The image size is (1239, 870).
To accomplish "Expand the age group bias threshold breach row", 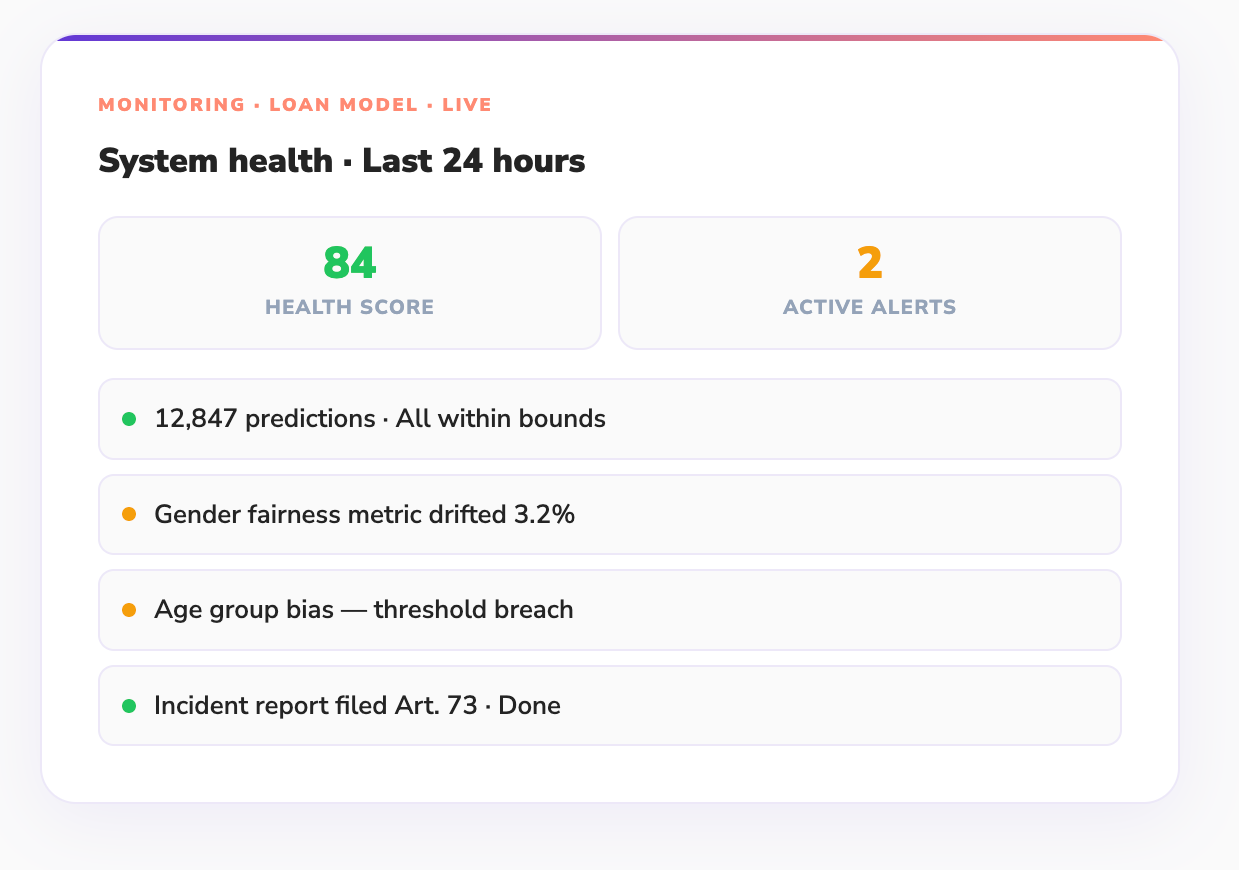I will point(610,609).
